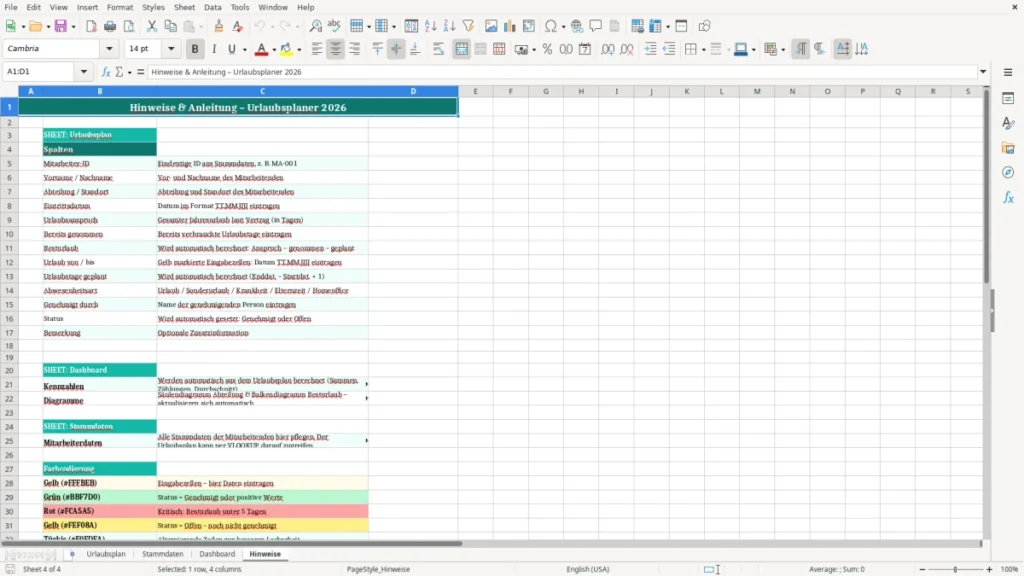Viewport: 1024px width, 576px height.
Task: Open font name dropdown
Action: coord(109,49)
